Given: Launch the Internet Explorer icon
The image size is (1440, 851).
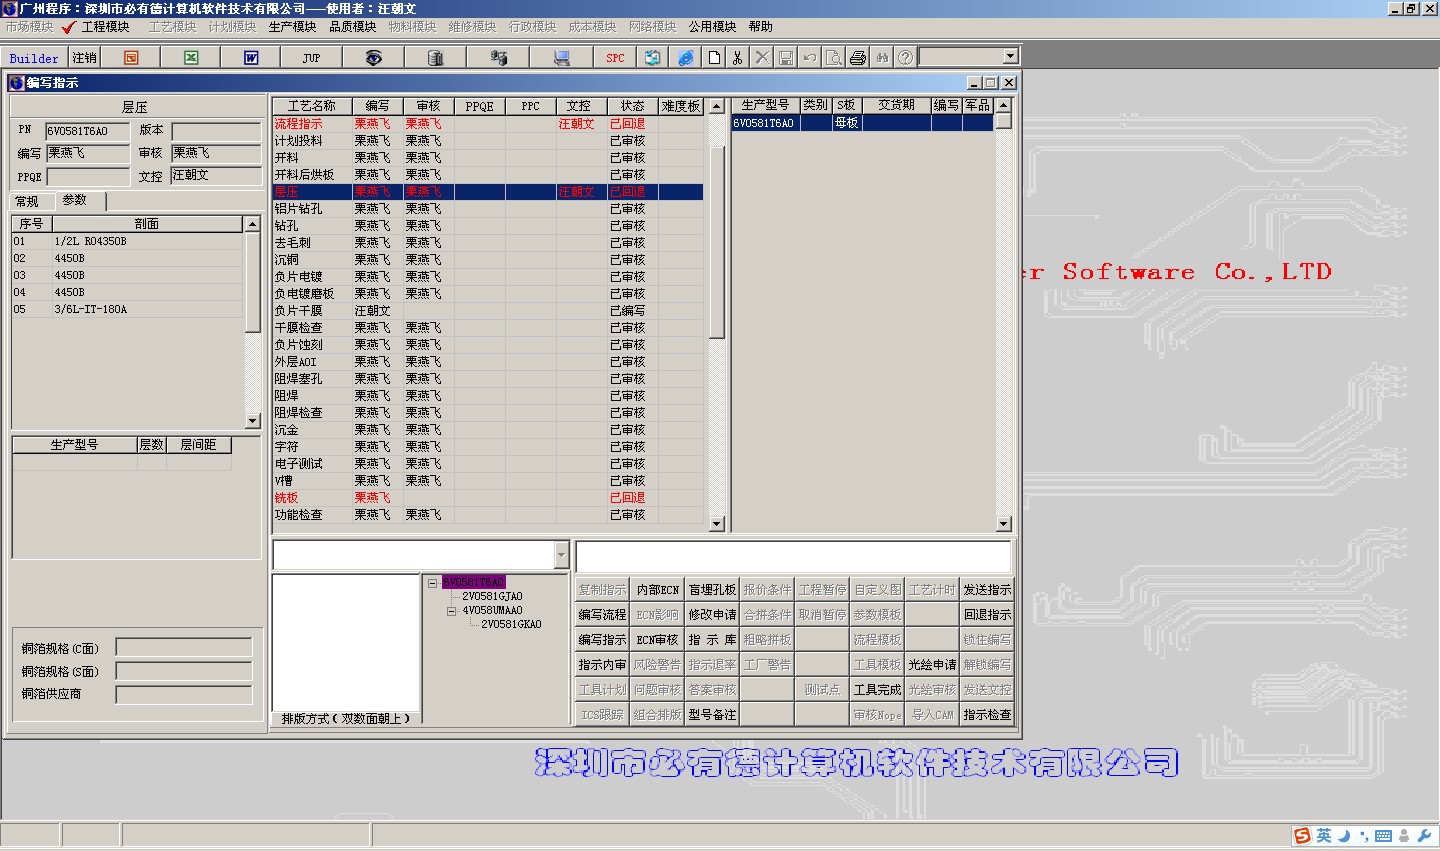Looking at the screenshot, I should 685,58.
